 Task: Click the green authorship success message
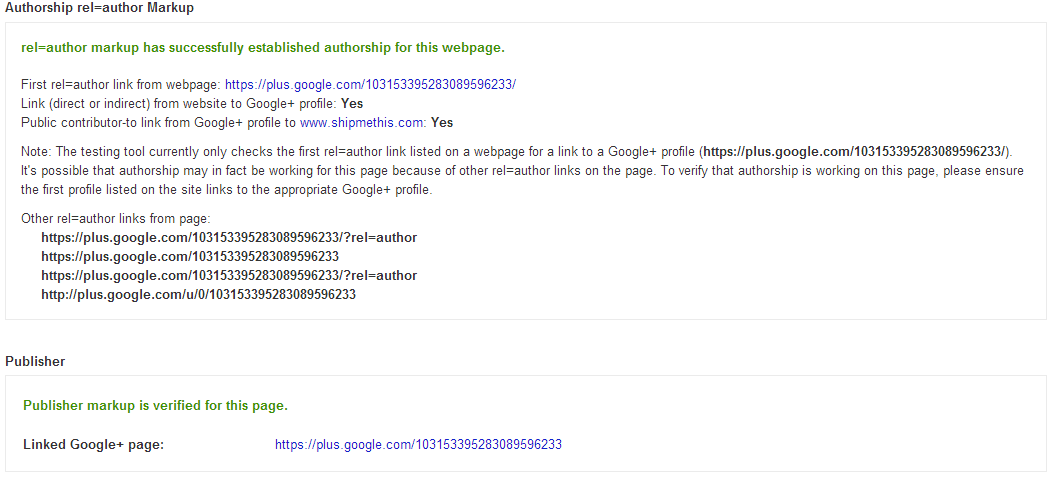(x=262, y=48)
